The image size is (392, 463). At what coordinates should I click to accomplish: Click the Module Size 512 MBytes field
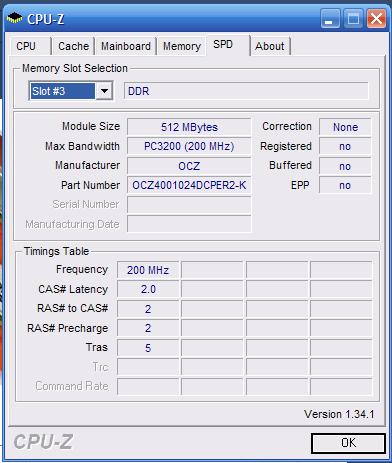(189, 127)
